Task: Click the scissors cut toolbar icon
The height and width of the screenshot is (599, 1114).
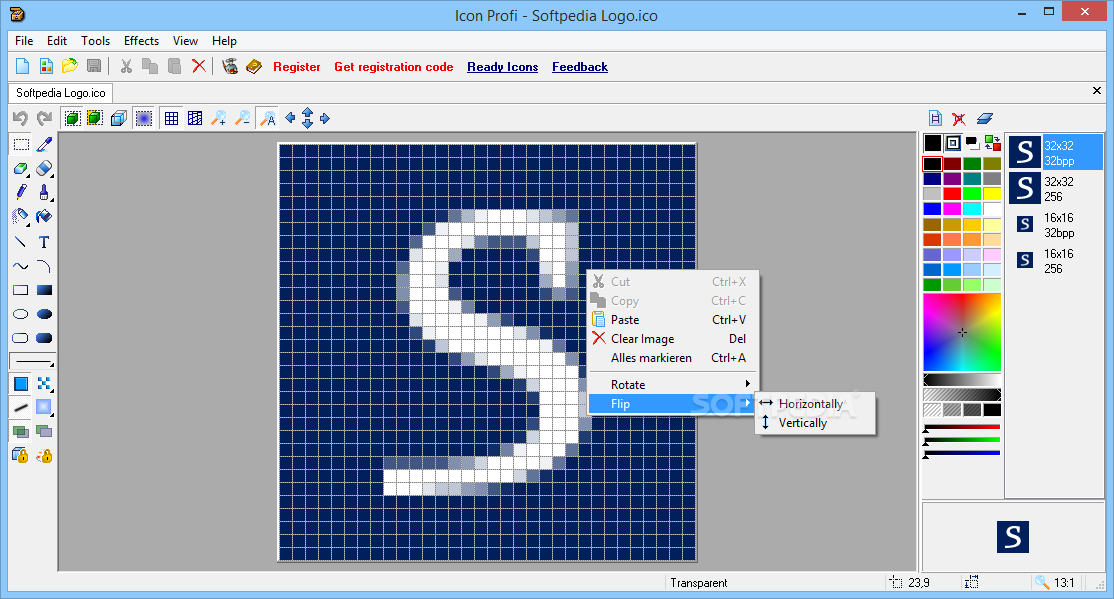Action: pyautogui.click(x=126, y=66)
